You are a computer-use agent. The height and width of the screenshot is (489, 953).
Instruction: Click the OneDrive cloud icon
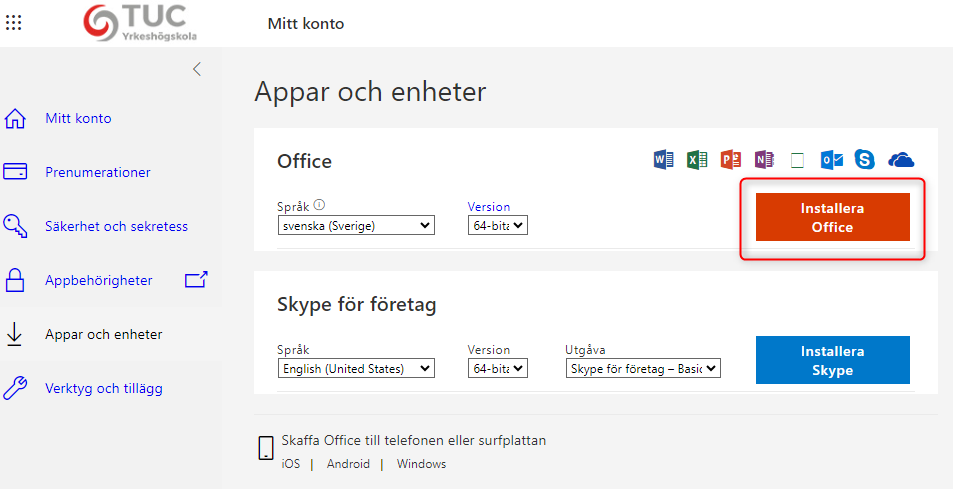tap(901, 160)
